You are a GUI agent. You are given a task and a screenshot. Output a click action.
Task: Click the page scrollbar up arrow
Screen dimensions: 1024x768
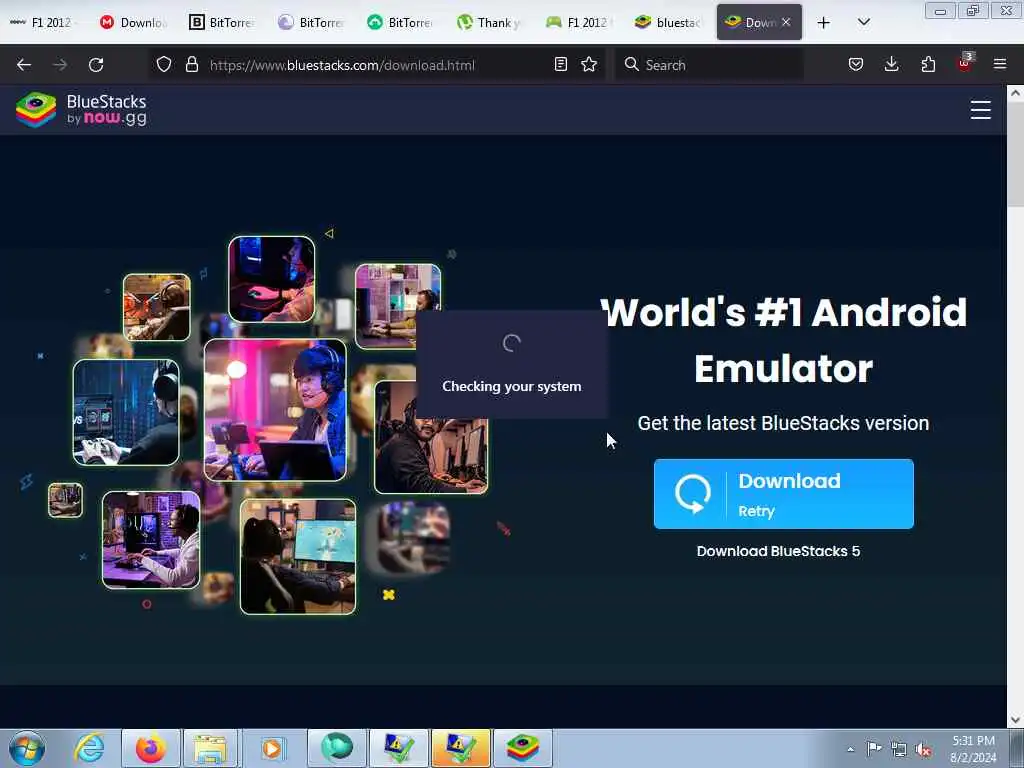click(1015, 93)
